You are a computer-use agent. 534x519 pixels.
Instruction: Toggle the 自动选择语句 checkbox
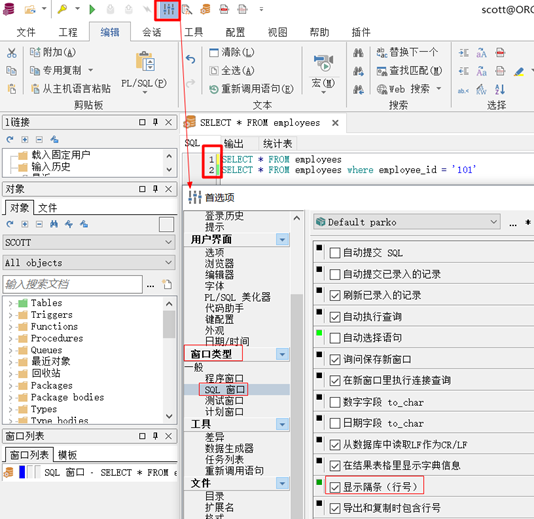click(x=335, y=338)
